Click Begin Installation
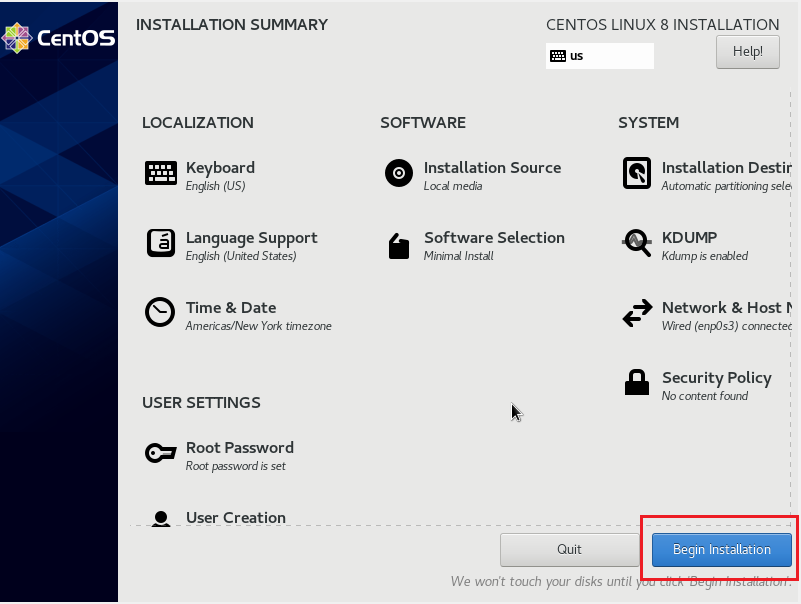 point(721,549)
